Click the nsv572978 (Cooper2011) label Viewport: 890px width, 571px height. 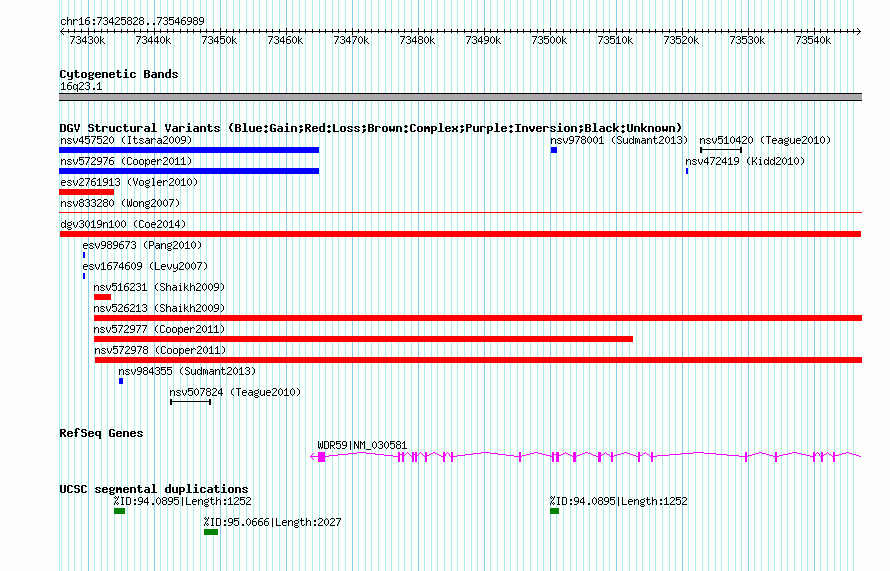tap(160, 350)
